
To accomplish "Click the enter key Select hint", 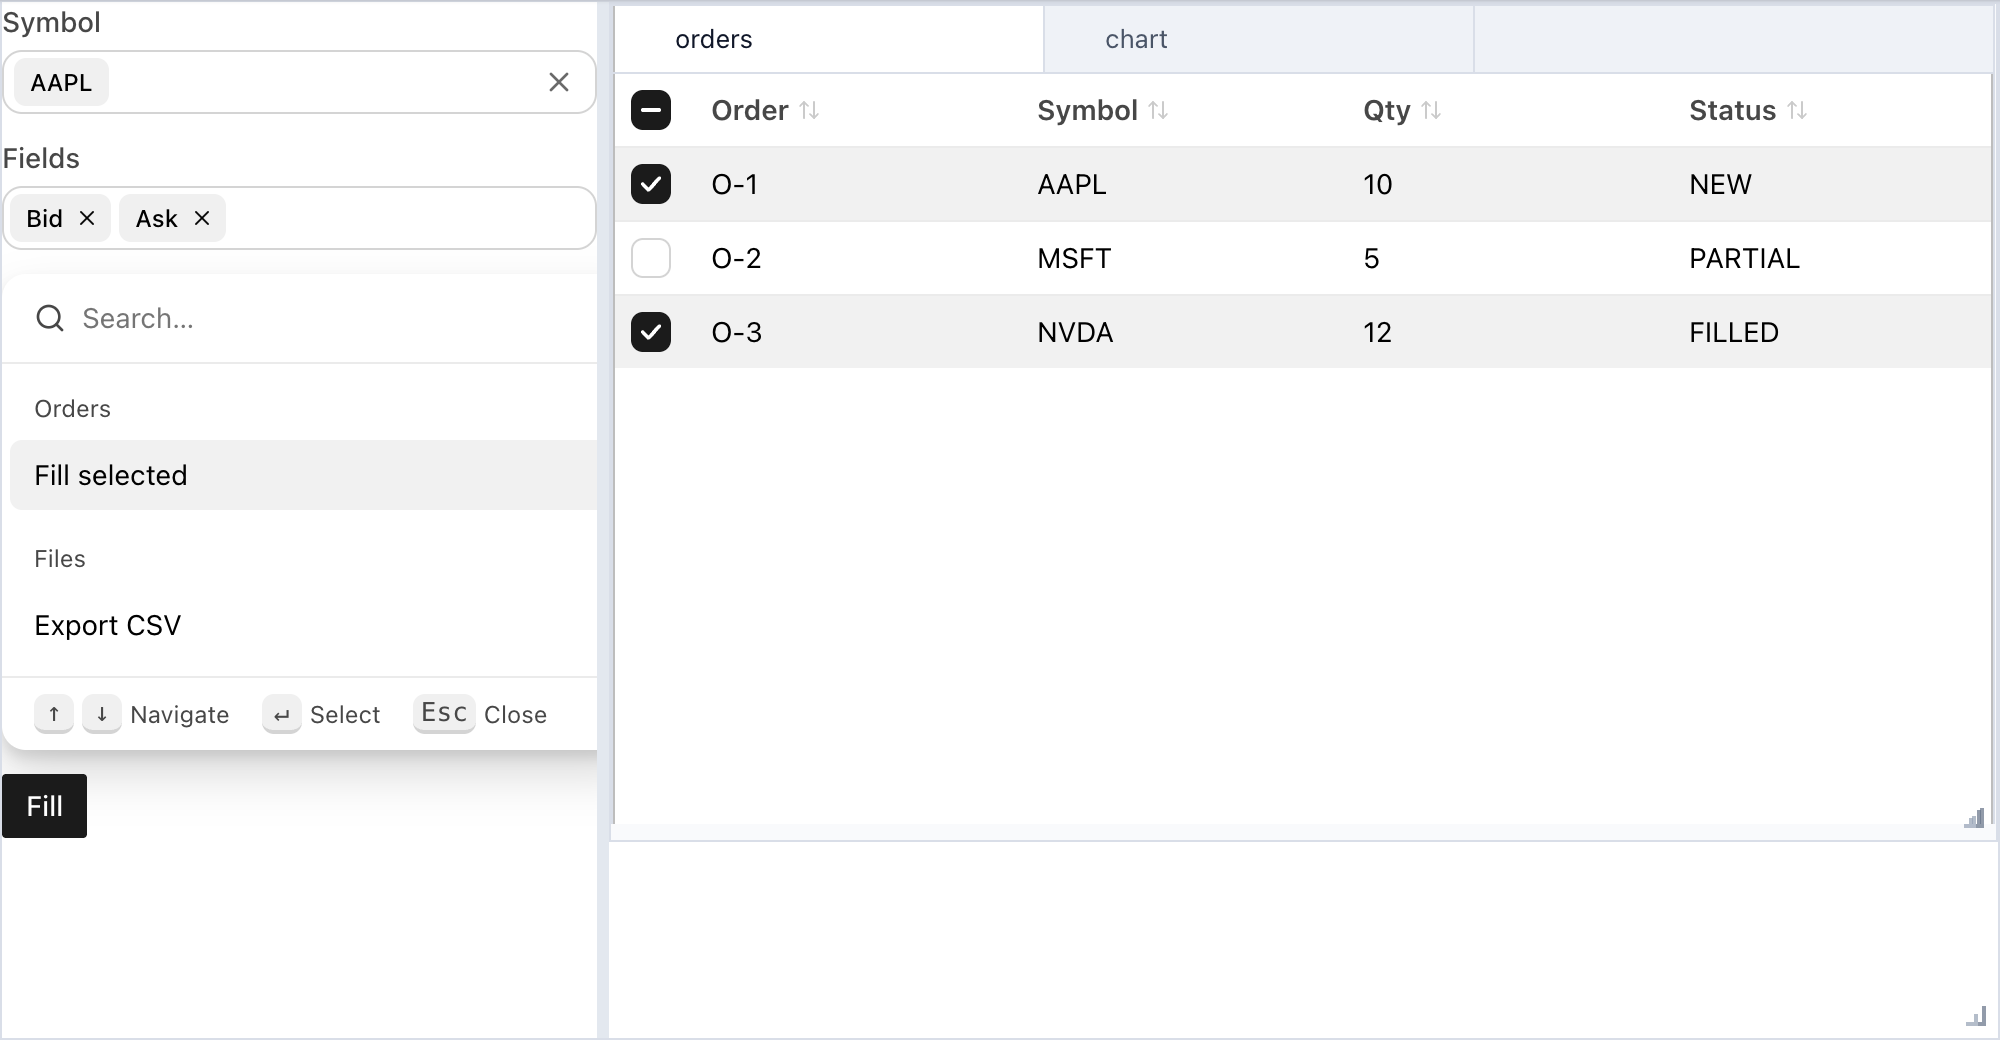I will click(282, 714).
